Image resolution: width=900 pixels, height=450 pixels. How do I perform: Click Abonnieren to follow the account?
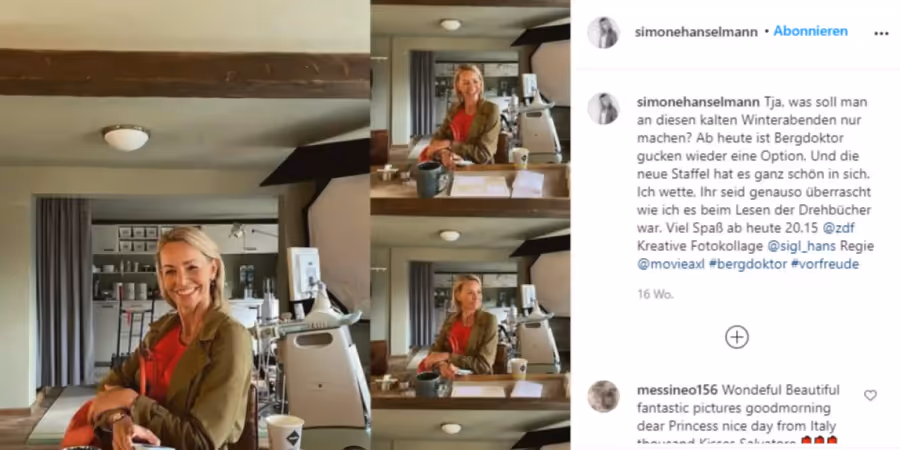tap(810, 32)
